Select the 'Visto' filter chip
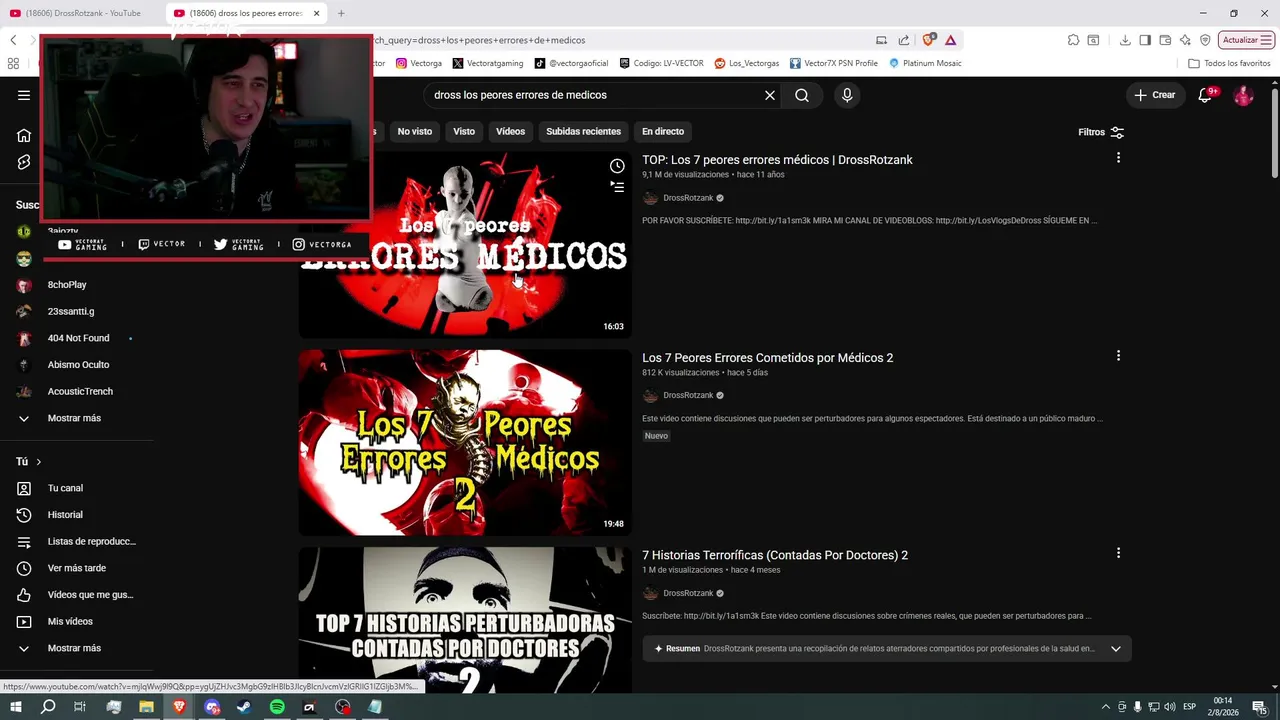Image resolution: width=1280 pixels, height=720 pixels. (464, 131)
